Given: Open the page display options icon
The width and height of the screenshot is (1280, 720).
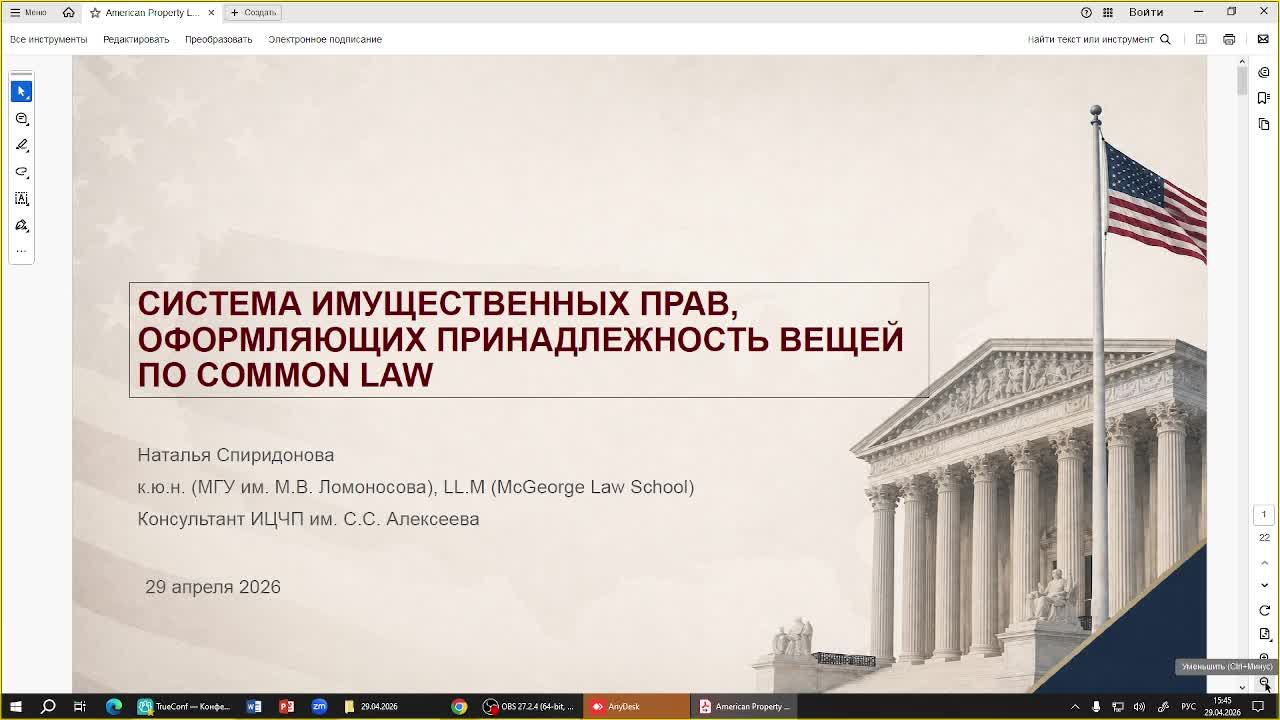Looking at the screenshot, I should (x=1264, y=634).
